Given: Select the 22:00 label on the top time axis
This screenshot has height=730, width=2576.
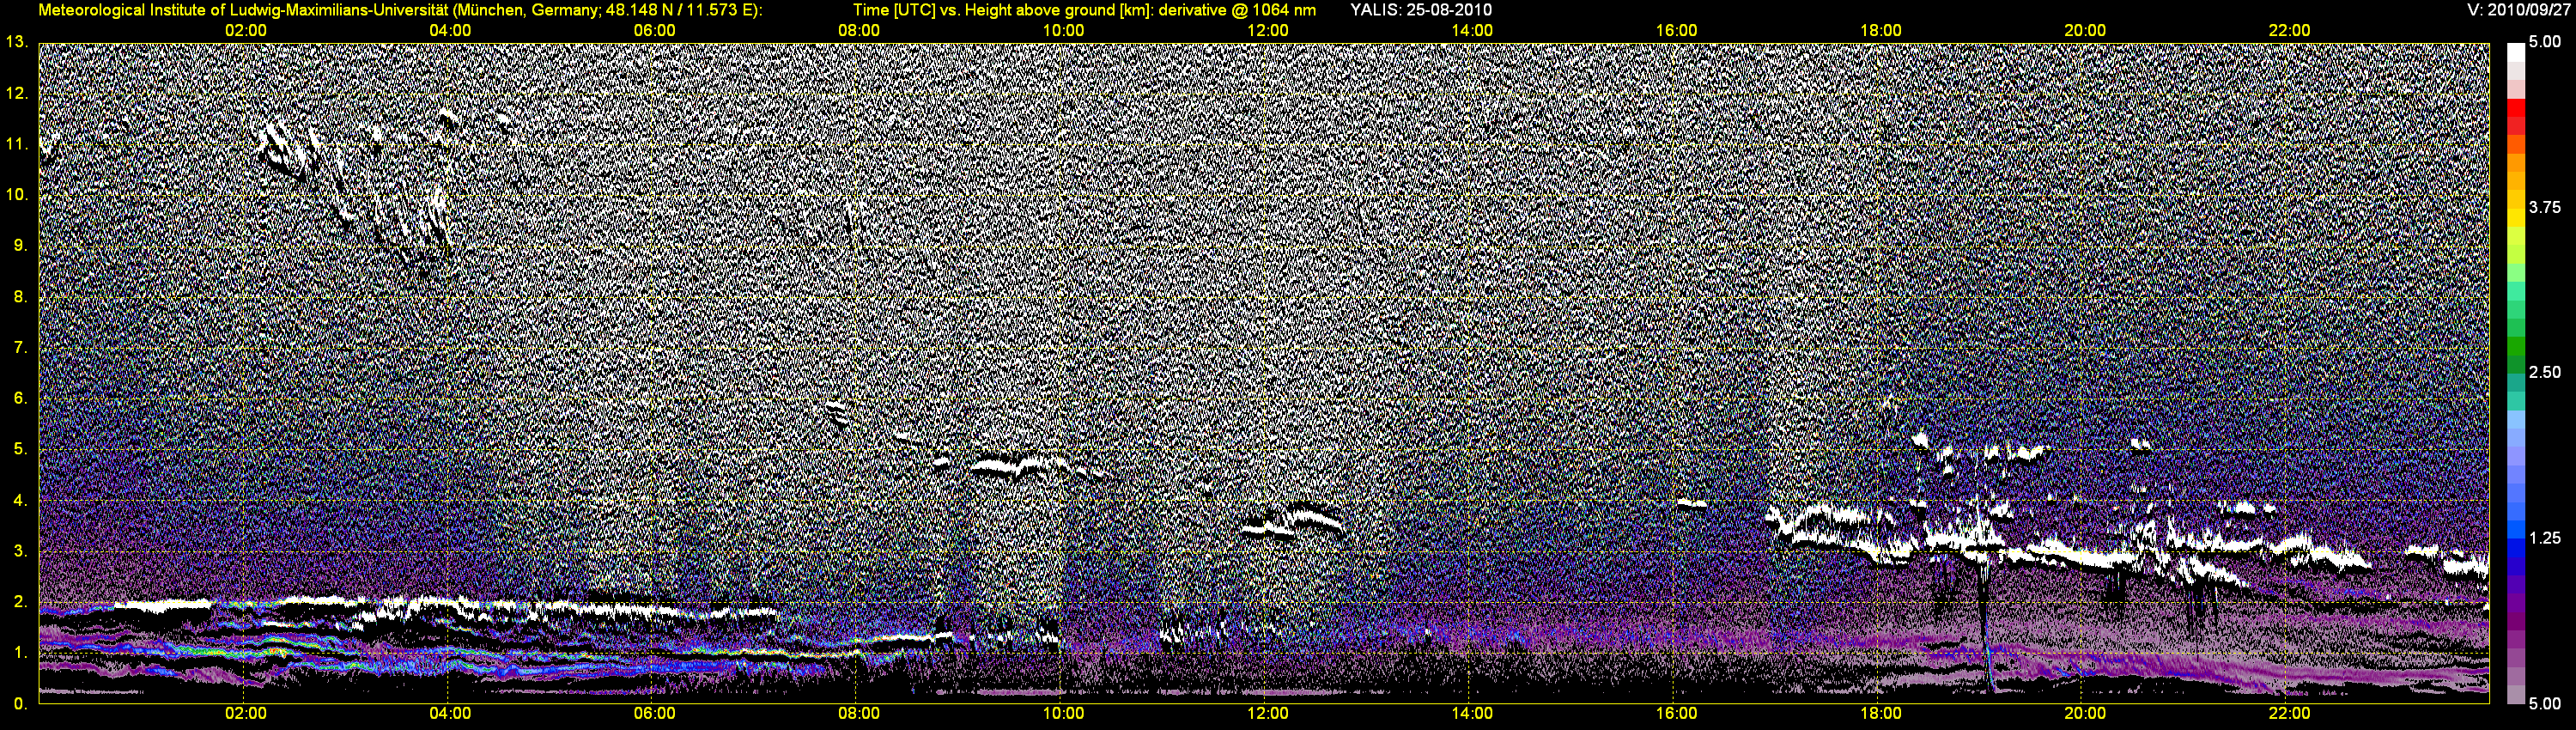Looking at the screenshot, I should click(2289, 31).
